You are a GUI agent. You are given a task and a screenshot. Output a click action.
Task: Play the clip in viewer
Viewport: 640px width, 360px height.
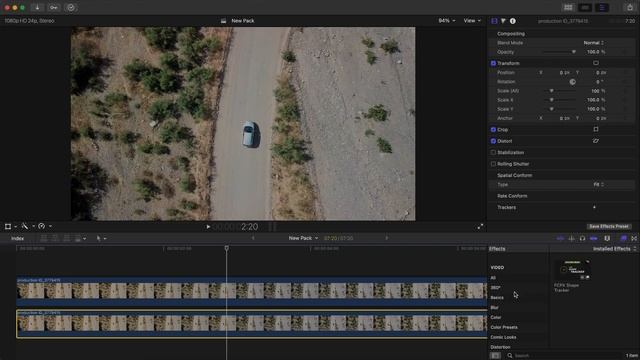(x=208, y=227)
